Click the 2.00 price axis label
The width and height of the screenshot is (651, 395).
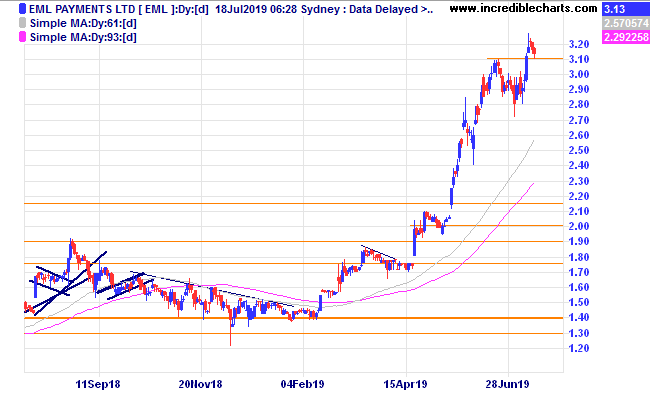click(579, 226)
